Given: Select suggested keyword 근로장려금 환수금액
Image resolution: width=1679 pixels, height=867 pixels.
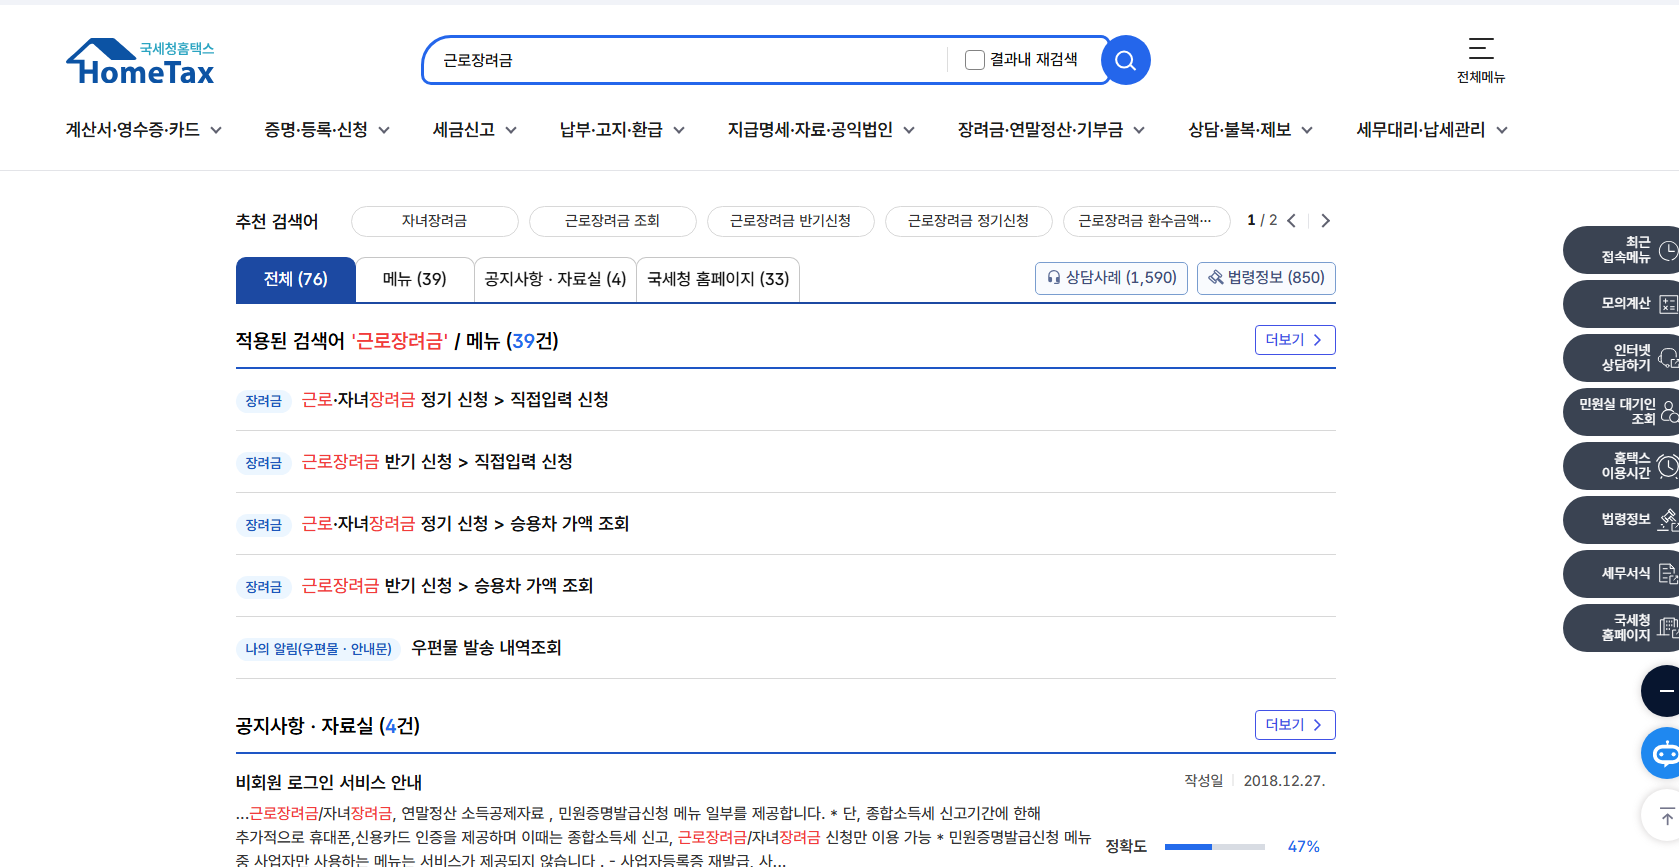Looking at the screenshot, I should pyautogui.click(x=1147, y=221).
